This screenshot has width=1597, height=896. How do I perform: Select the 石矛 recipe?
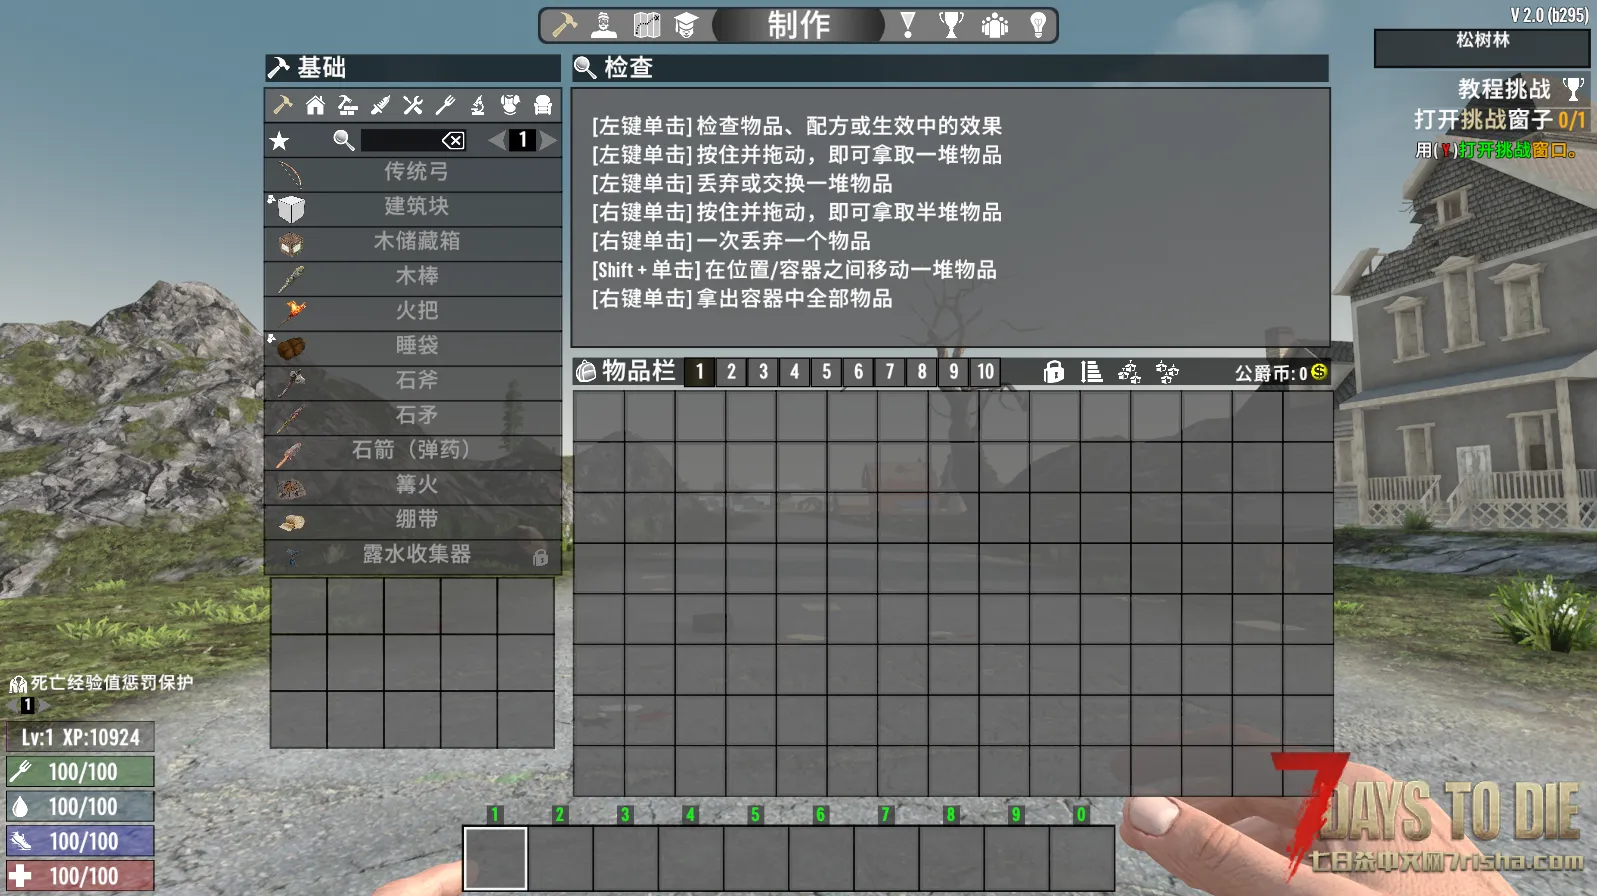pos(413,416)
